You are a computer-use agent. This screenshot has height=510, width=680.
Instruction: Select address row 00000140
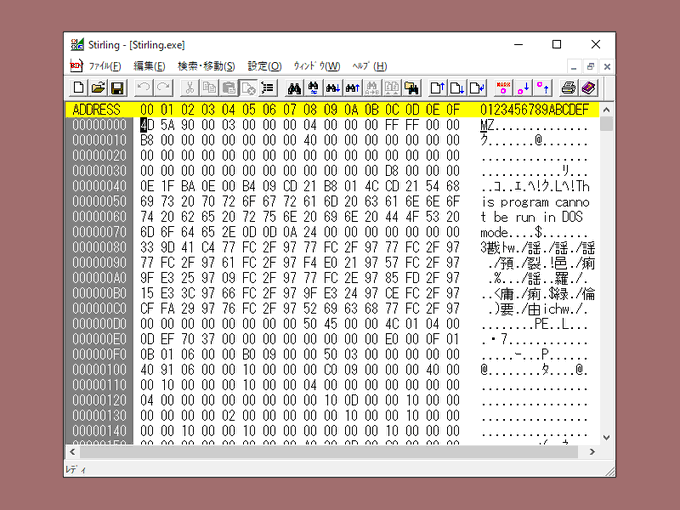click(x=99, y=431)
